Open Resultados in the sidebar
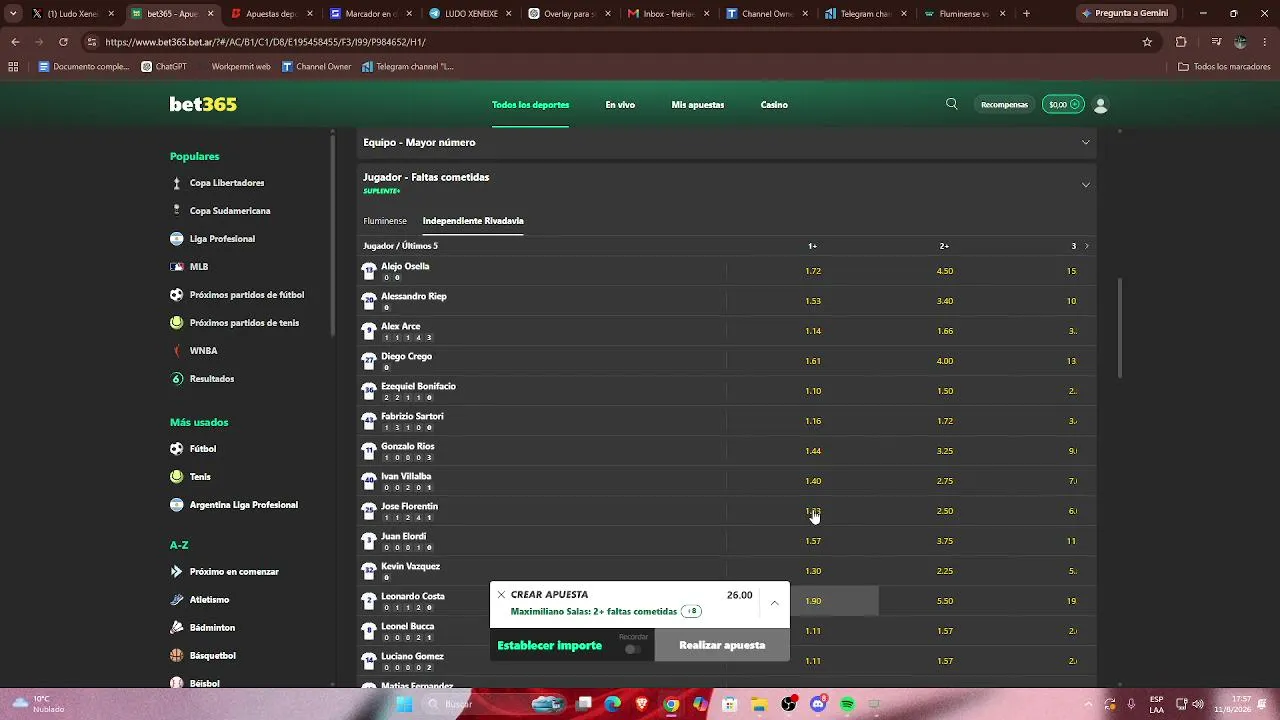This screenshot has width=1280, height=720. (x=211, y=379)
